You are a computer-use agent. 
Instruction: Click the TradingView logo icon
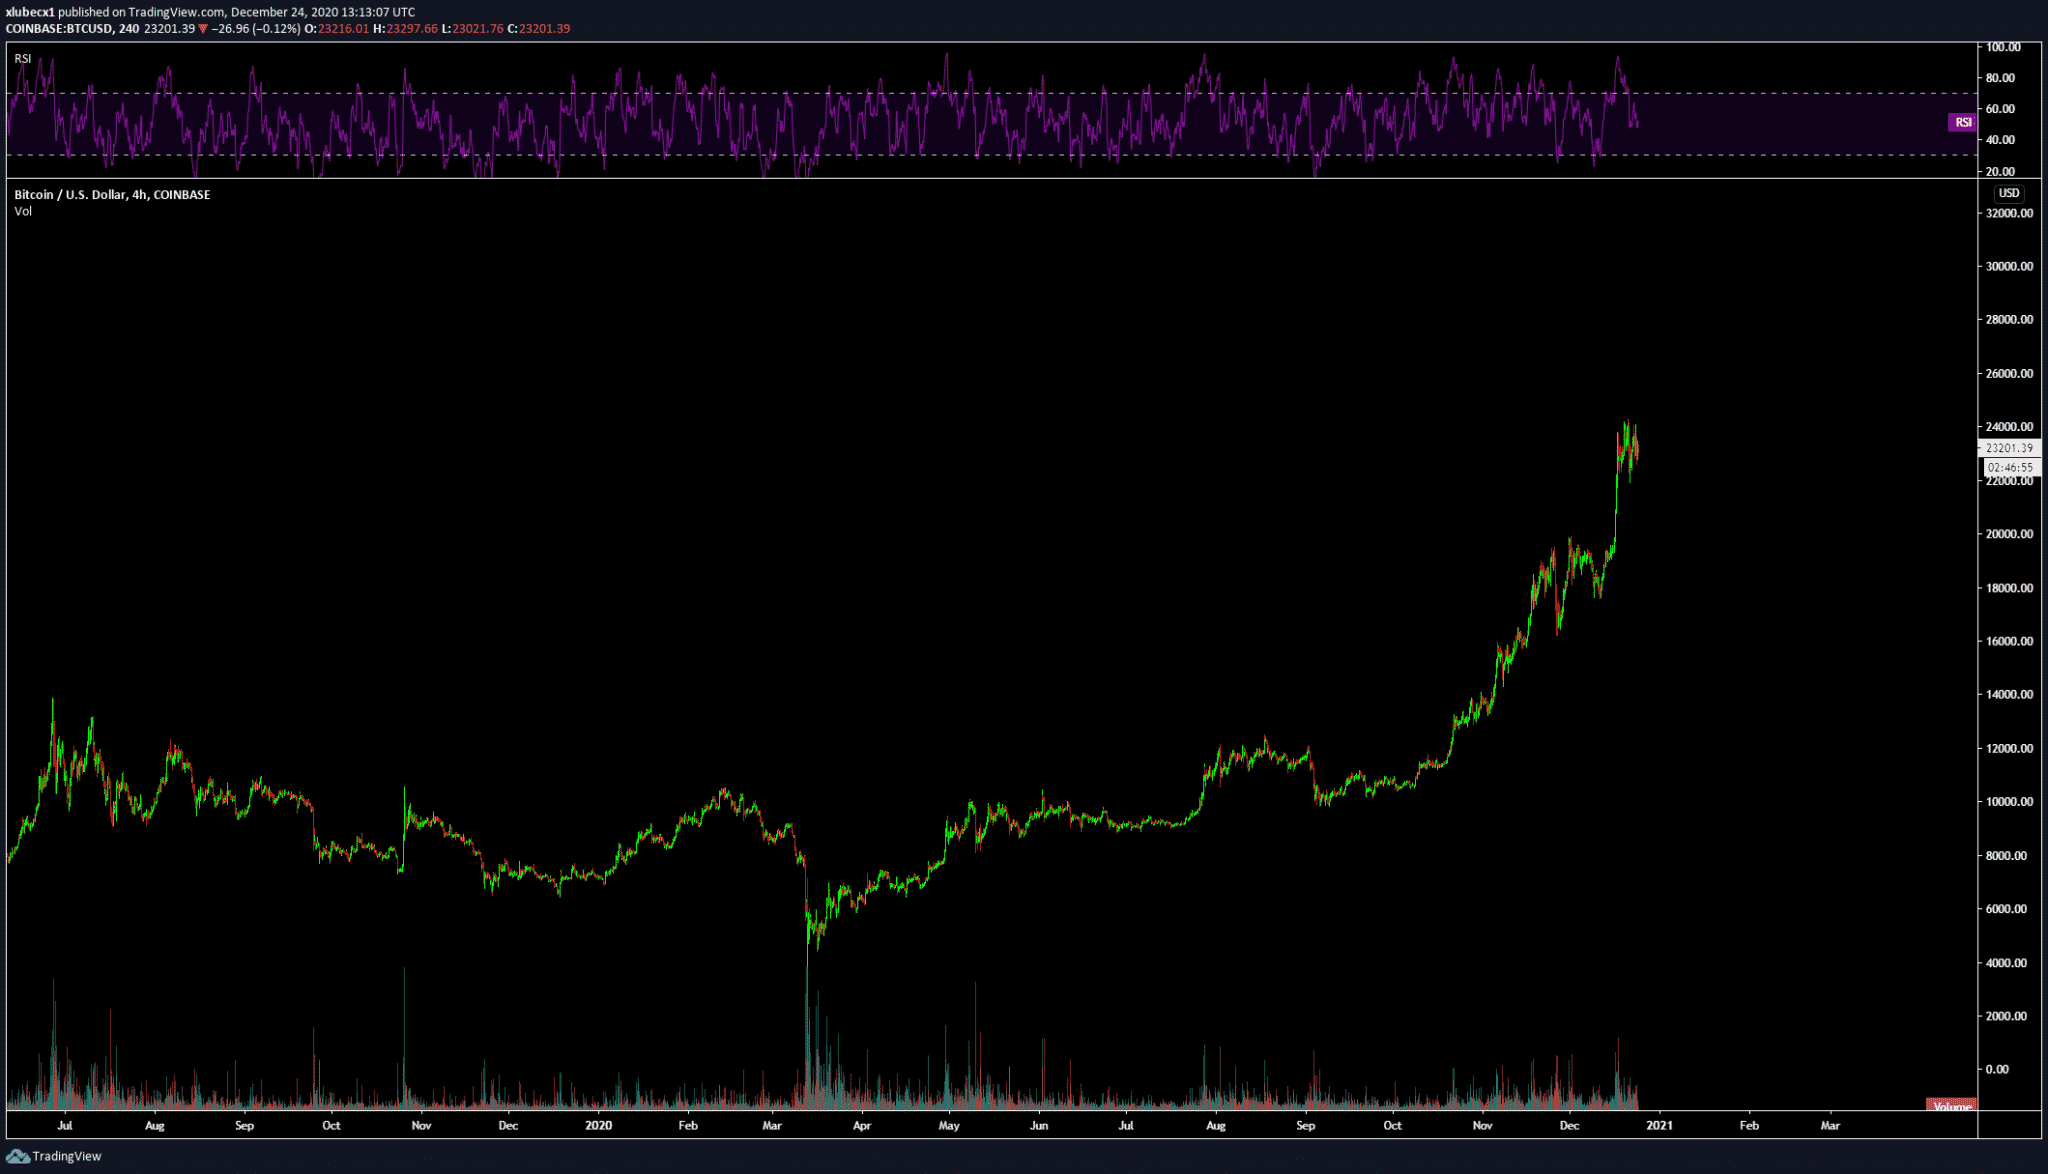click(x=18, y=1156)
